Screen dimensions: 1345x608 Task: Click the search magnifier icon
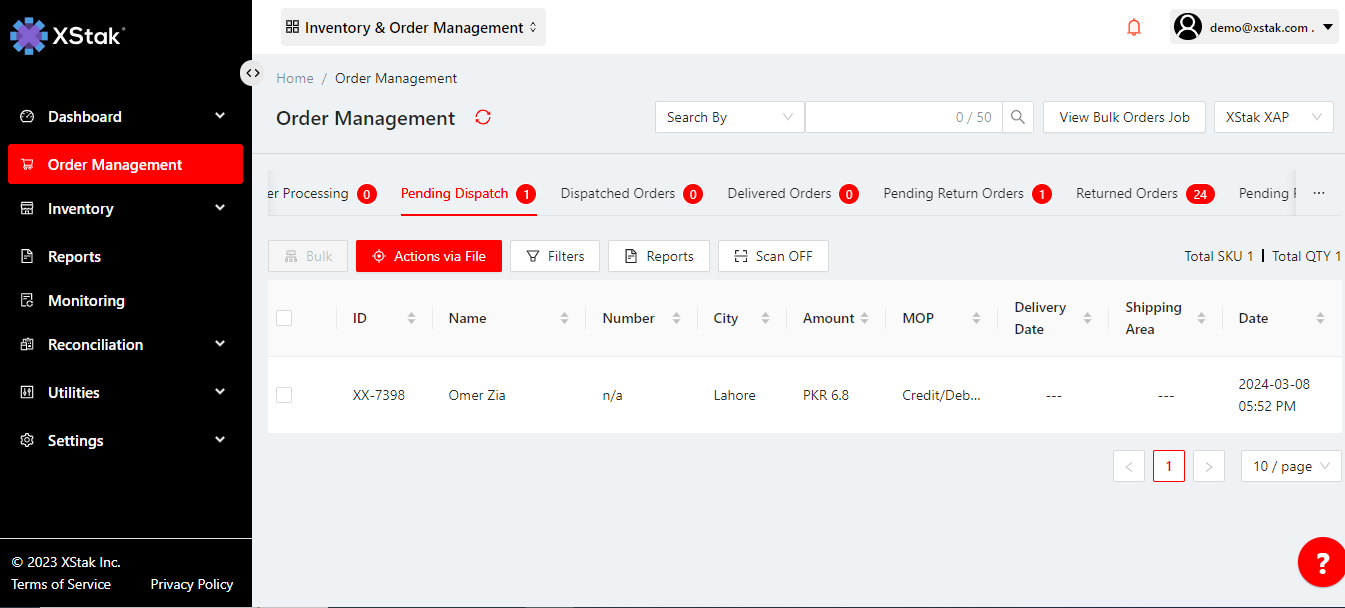(x=1017, y=117)
